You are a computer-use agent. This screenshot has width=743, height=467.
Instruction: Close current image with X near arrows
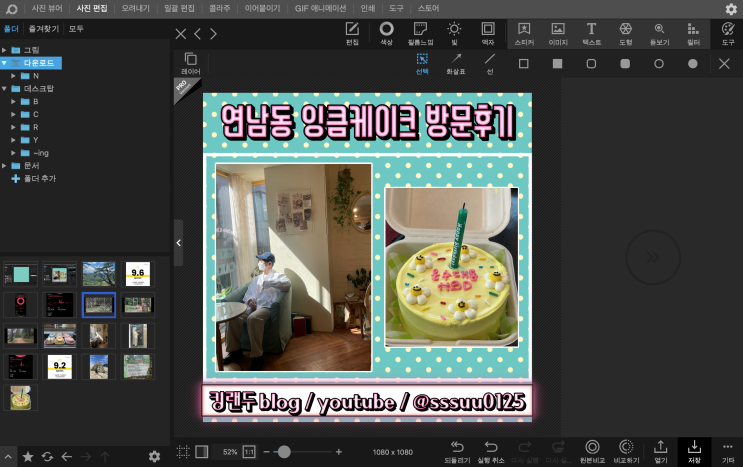point(181,34)
